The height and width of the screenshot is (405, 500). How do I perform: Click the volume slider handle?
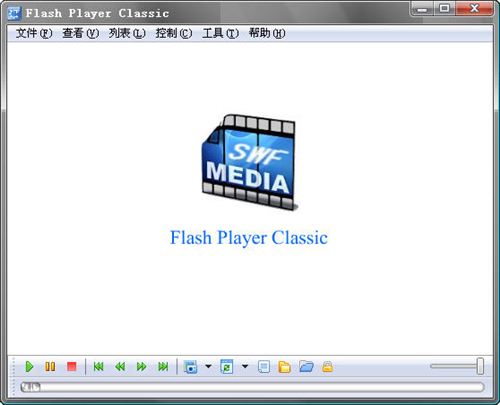[x=480, y=366]
